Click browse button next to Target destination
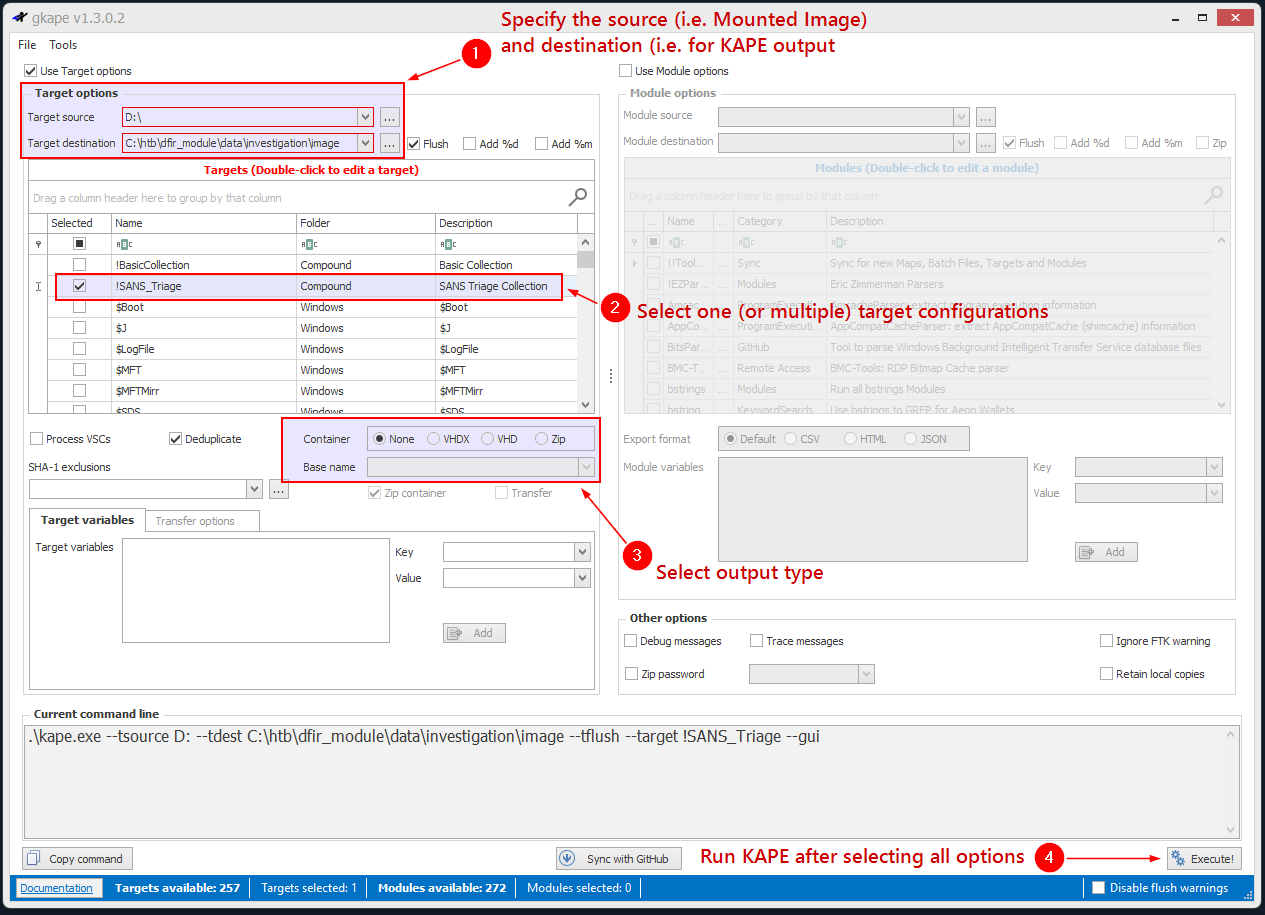The height and width of the screenshot is (915, 1265). pyautogui.click(x=390, y=143)
